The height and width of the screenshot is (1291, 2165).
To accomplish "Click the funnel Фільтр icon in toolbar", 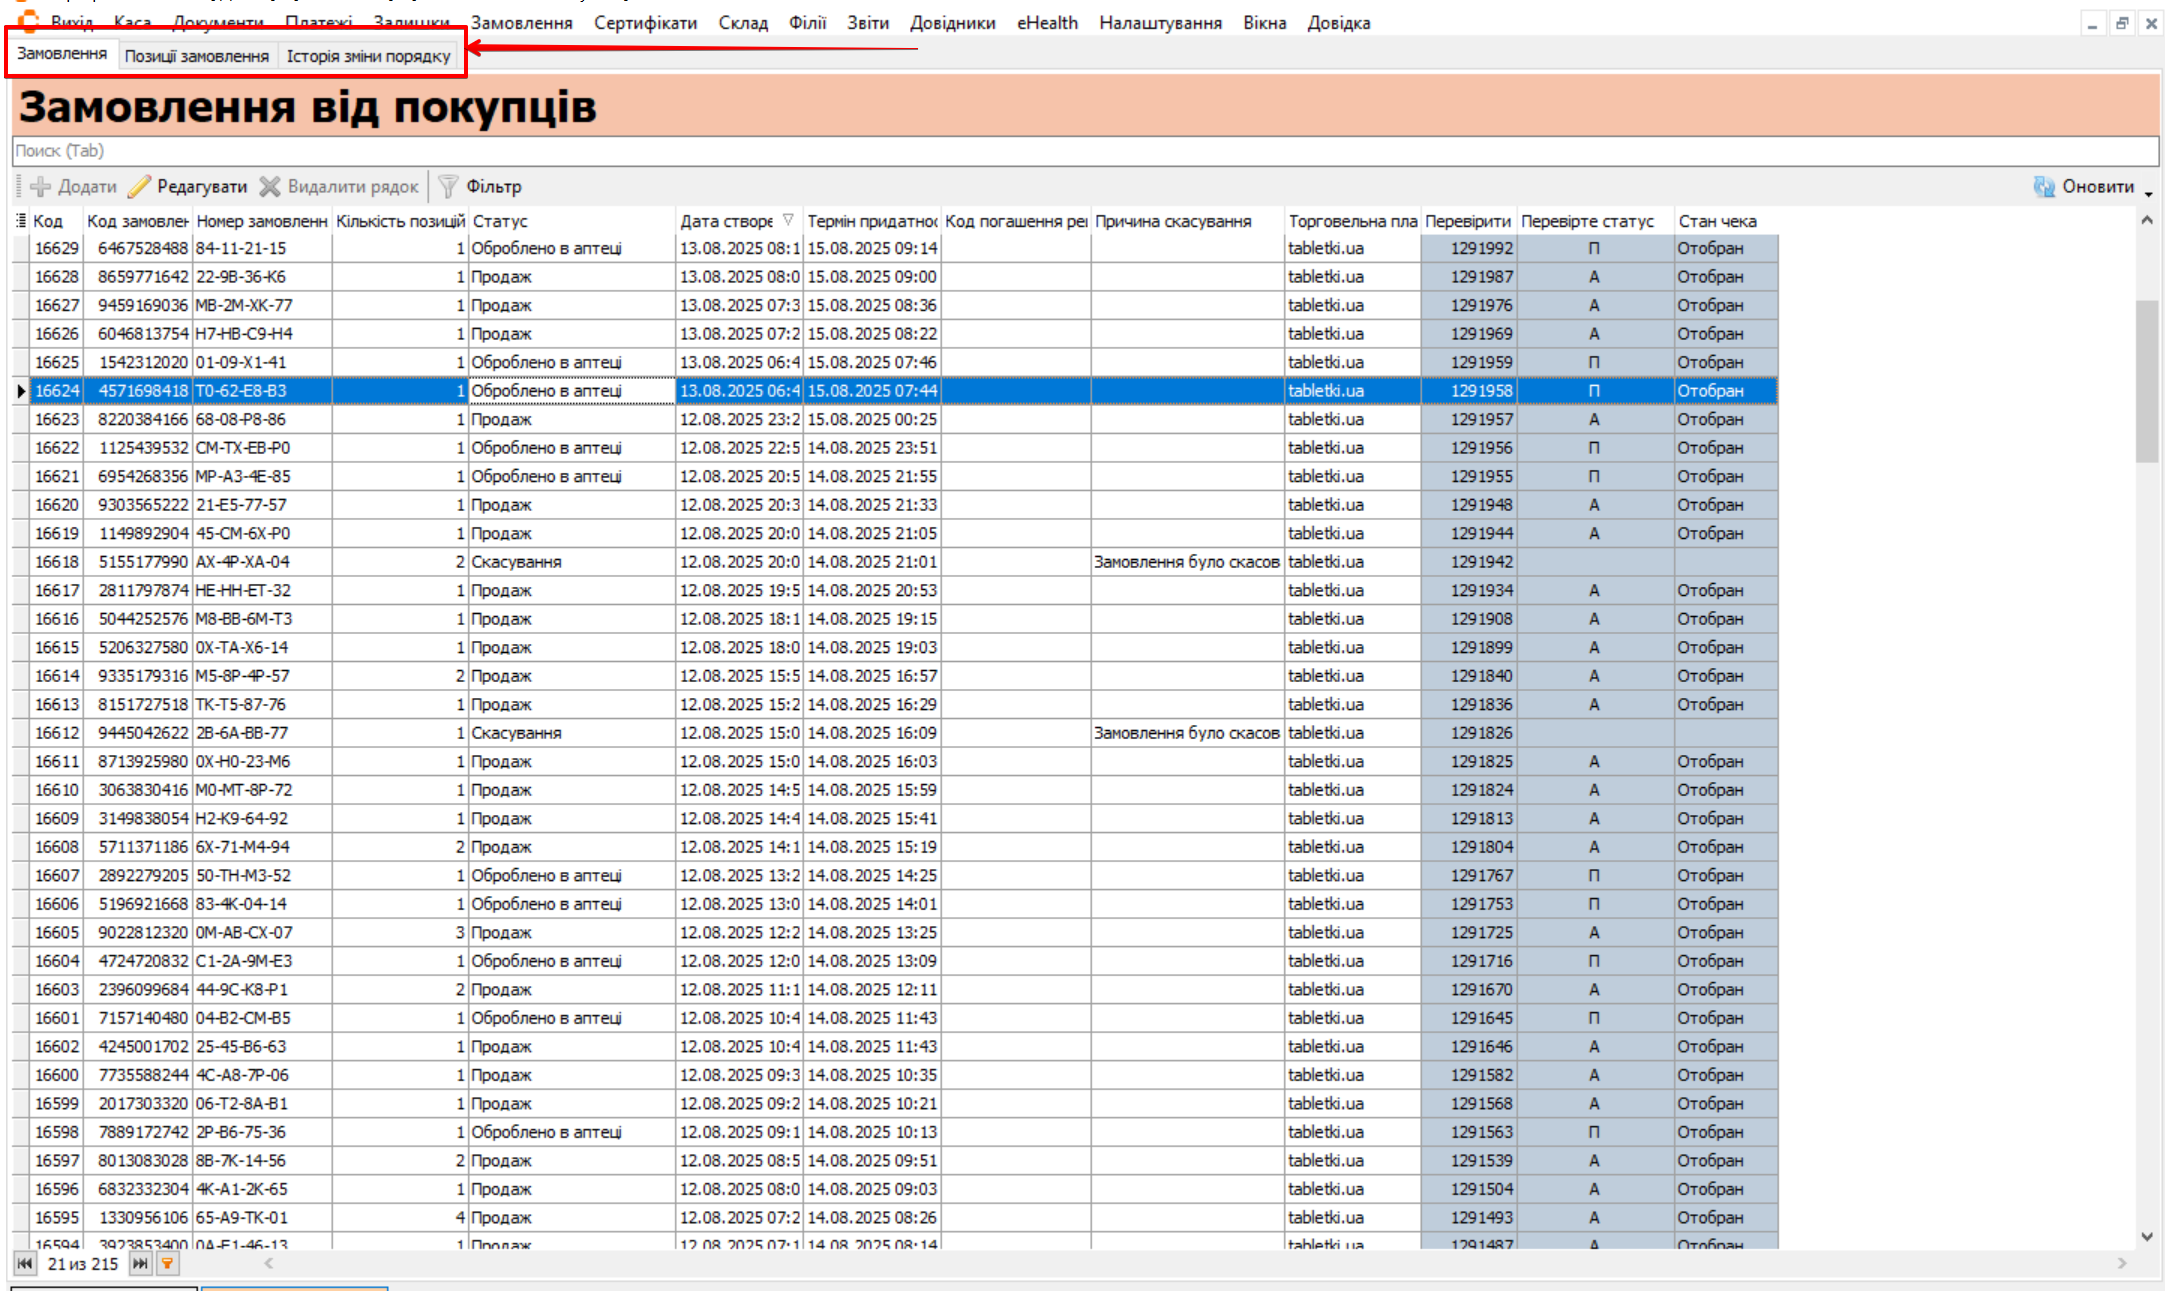I will click(x=449, y=187).
